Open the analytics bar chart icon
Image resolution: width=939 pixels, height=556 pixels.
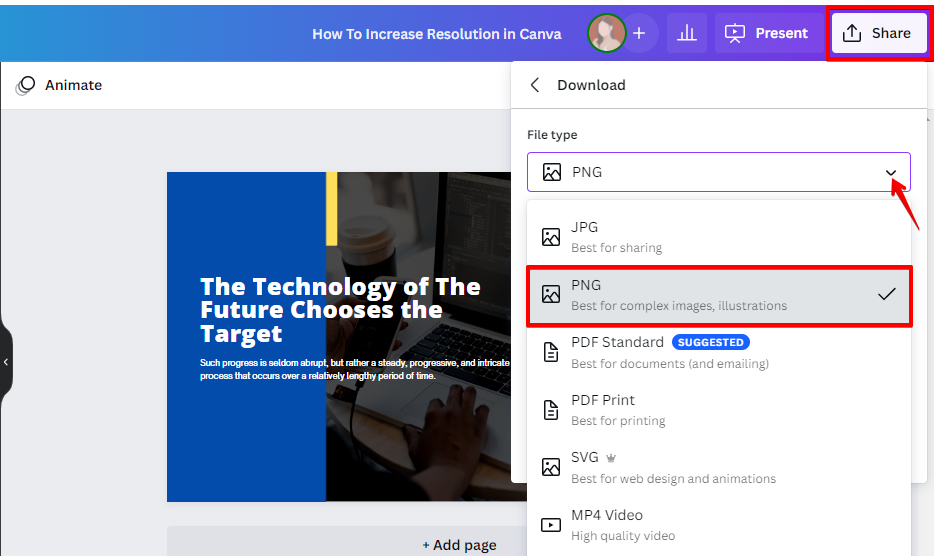[x=686, y=33]
